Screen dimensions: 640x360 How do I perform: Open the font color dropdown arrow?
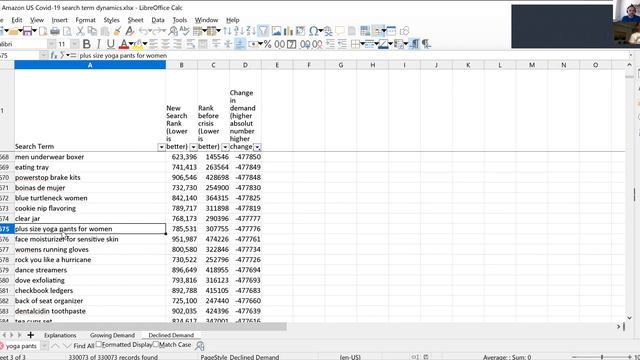pyautogui.click(x=131, y=44)
